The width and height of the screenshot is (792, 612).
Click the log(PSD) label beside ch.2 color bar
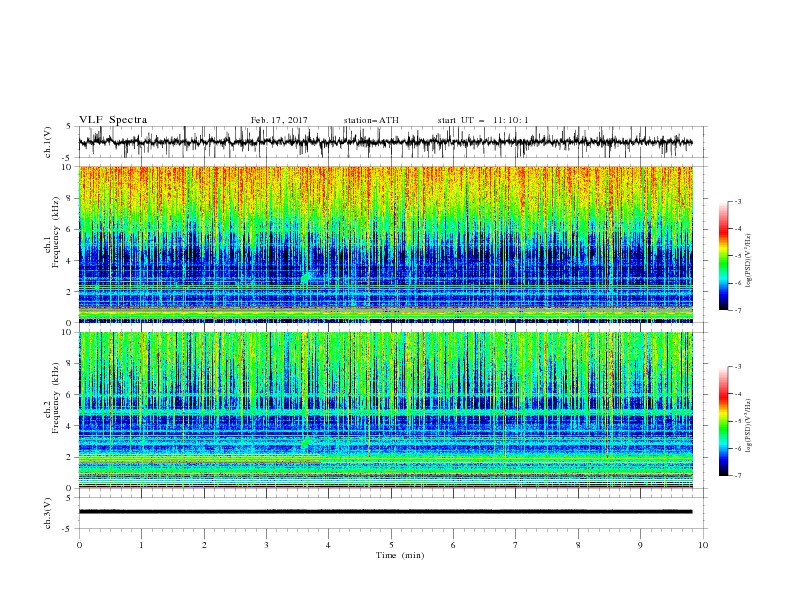point(748,426)
